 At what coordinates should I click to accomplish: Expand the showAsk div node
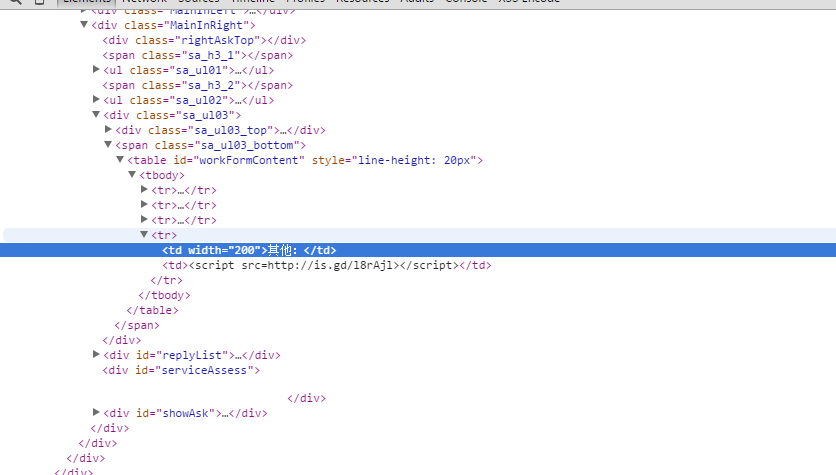coord(96,412)
